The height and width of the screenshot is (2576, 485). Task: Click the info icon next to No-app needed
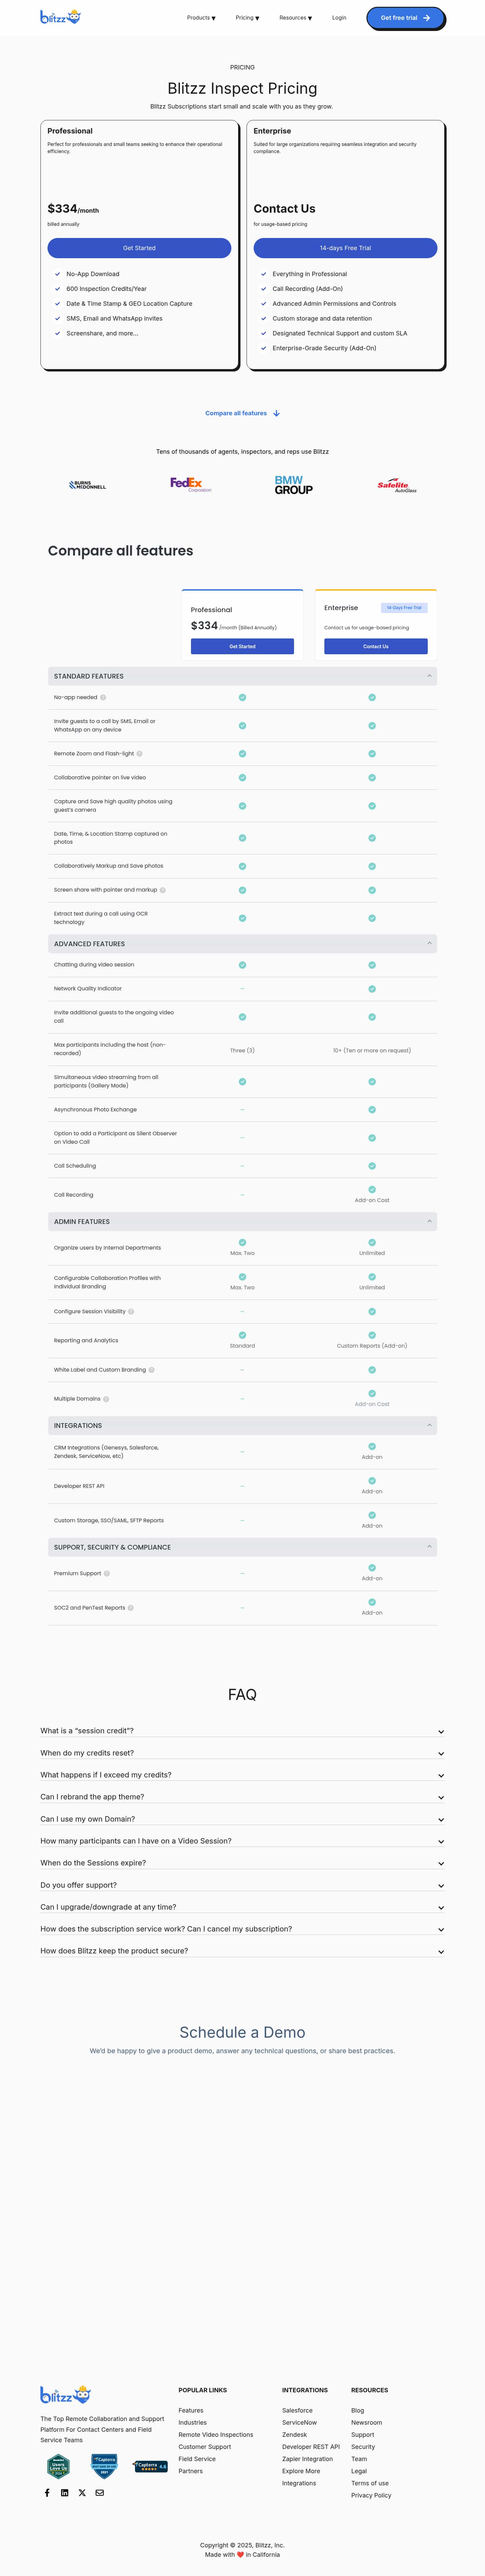(x=103, y=697)
